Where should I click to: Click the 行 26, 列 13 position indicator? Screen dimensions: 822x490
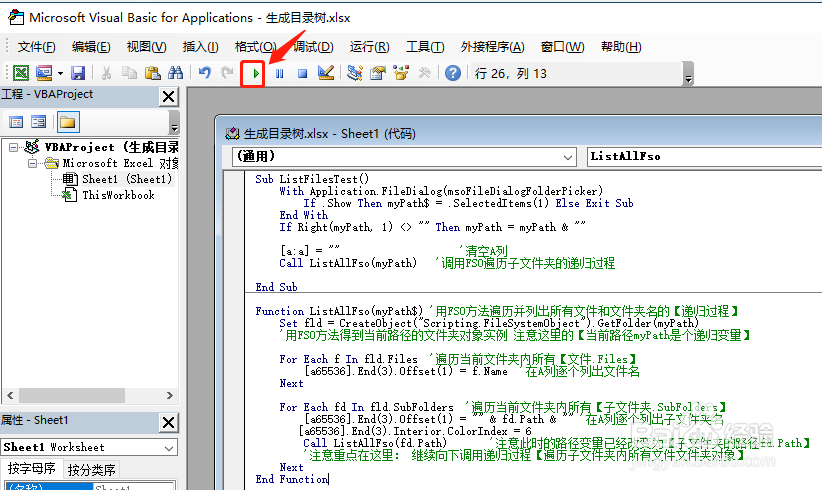pos(511,73)
